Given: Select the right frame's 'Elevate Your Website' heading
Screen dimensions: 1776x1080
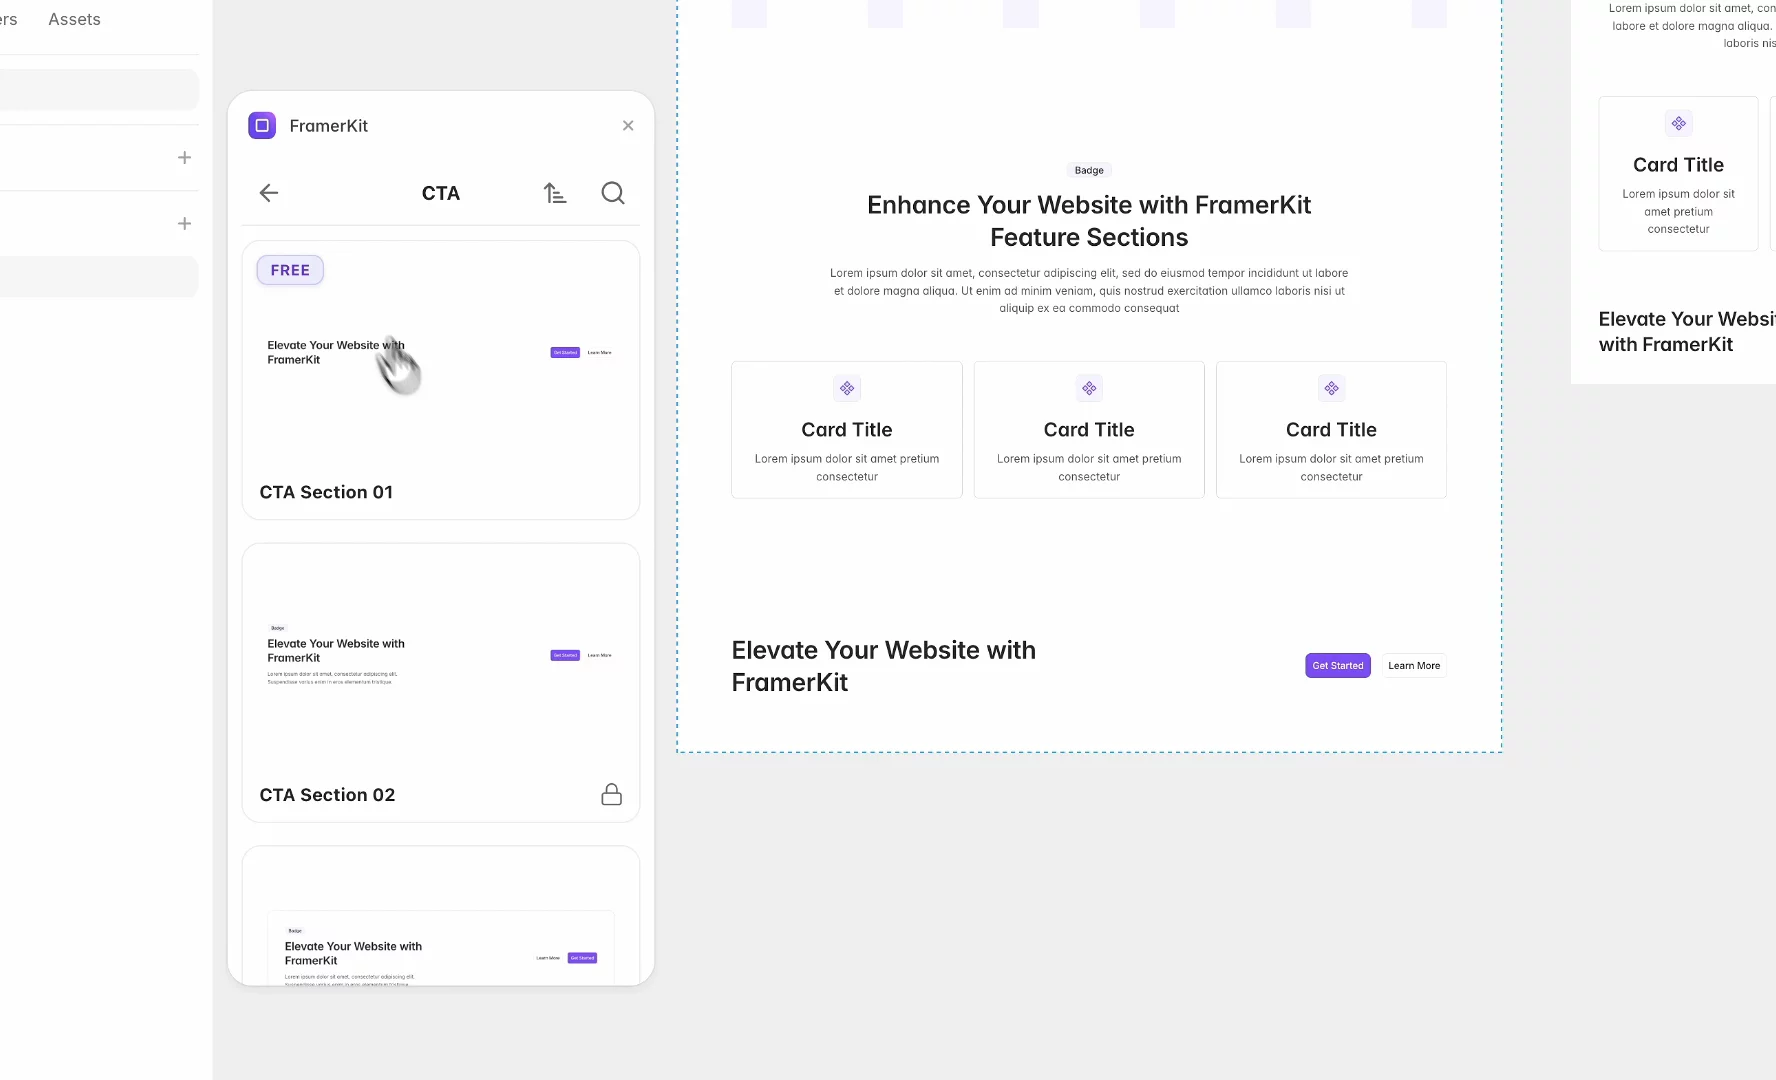Looking at the screenshot, I should click(1687, 332).
